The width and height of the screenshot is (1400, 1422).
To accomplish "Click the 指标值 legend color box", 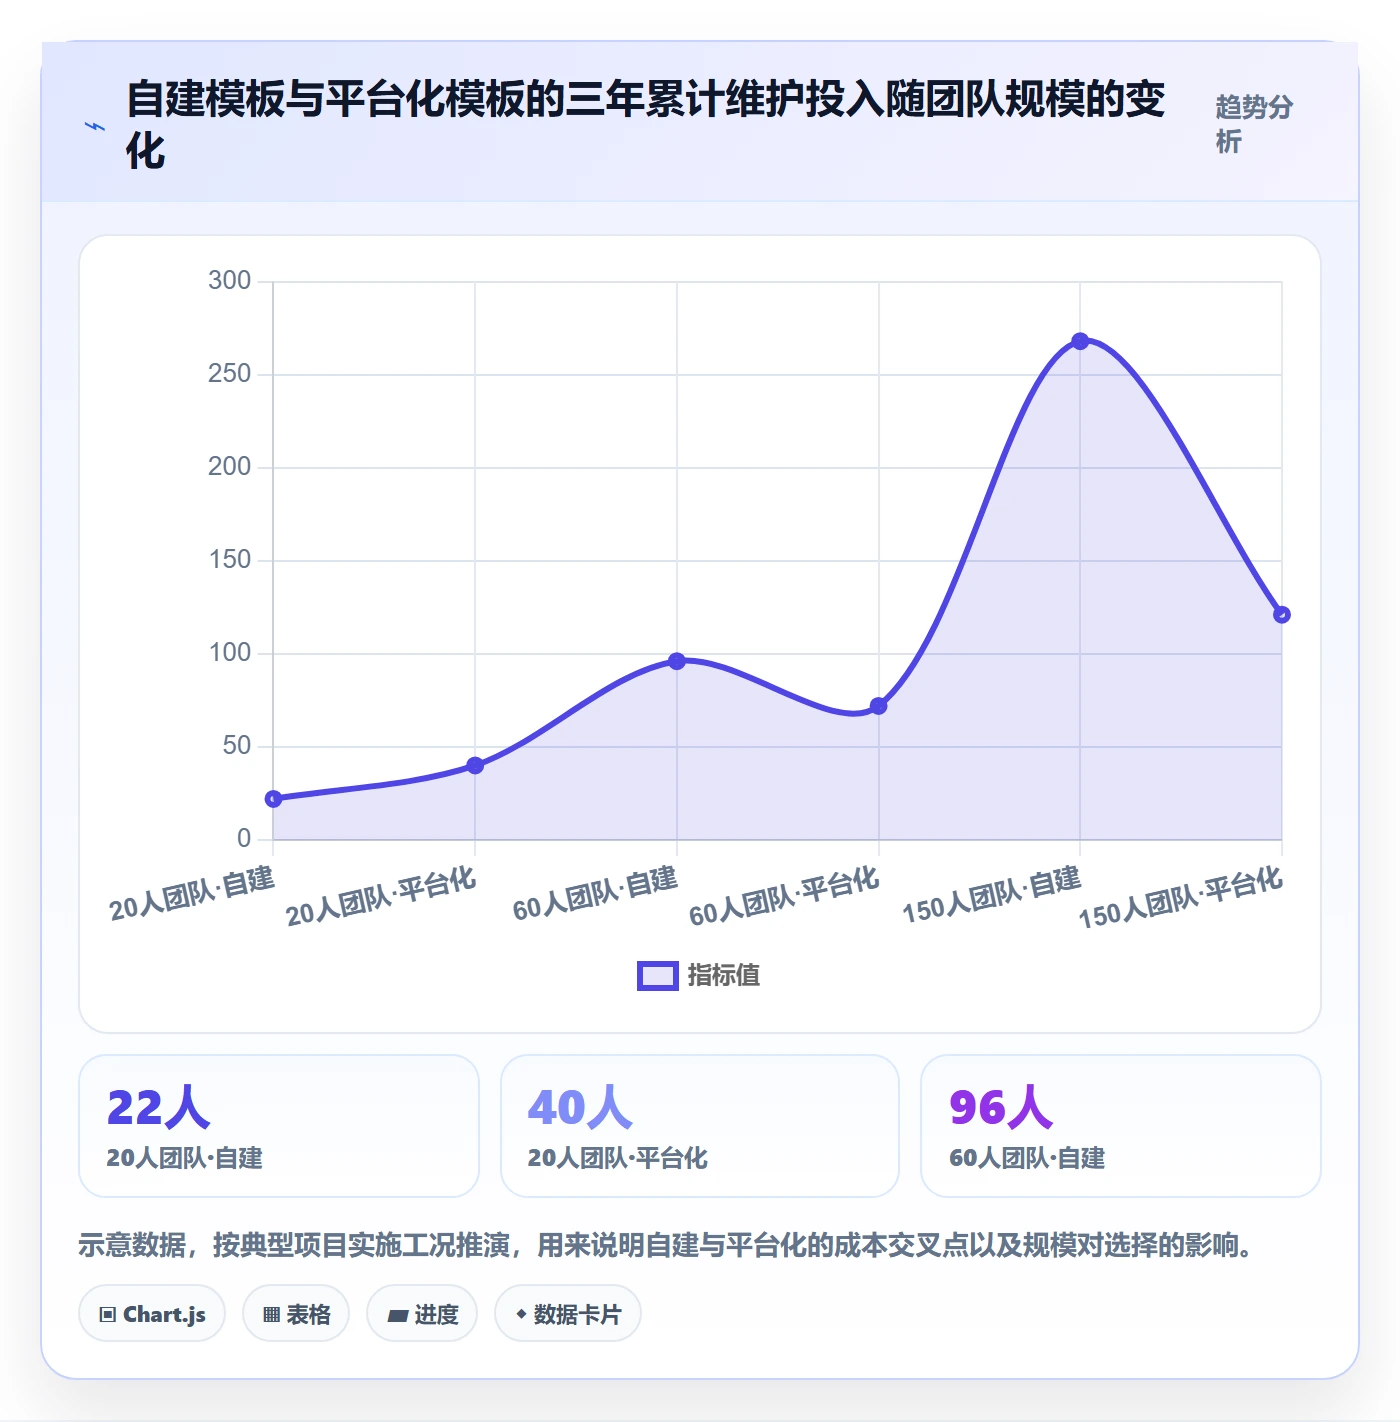I will [x=658, y=976].
